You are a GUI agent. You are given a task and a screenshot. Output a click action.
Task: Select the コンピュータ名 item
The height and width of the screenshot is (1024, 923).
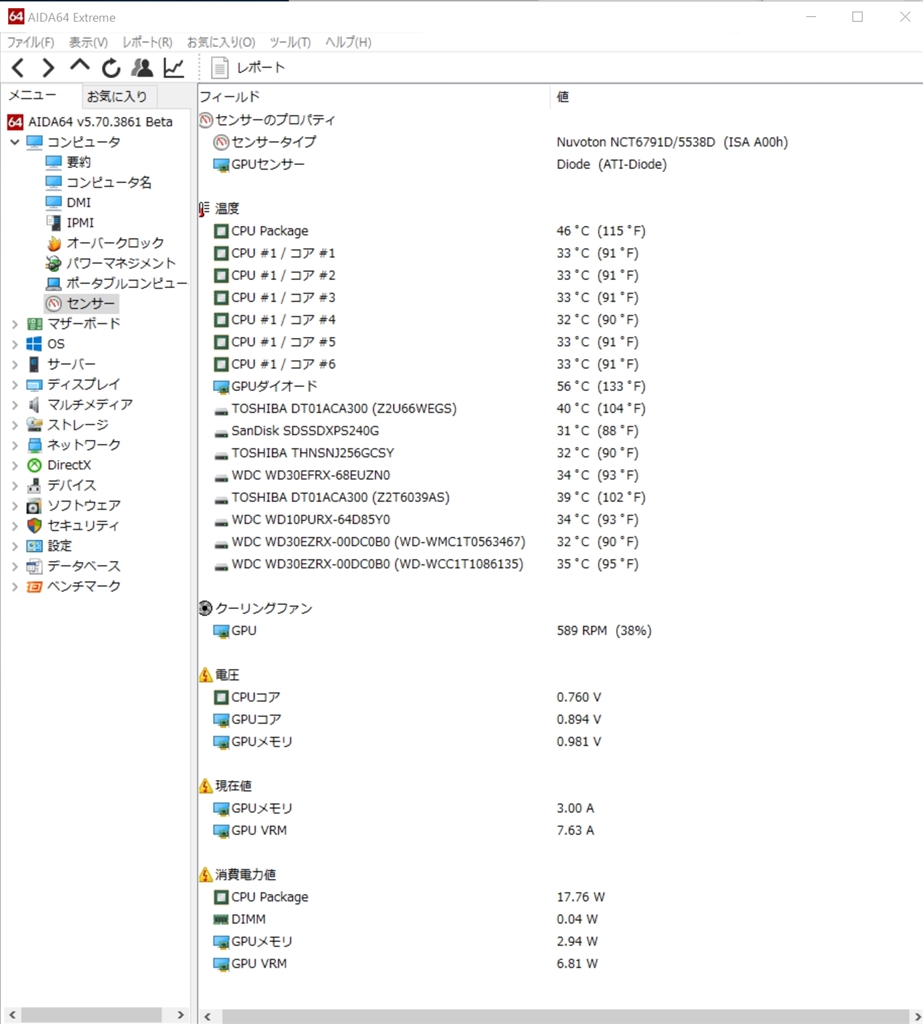tap(98, 182)
